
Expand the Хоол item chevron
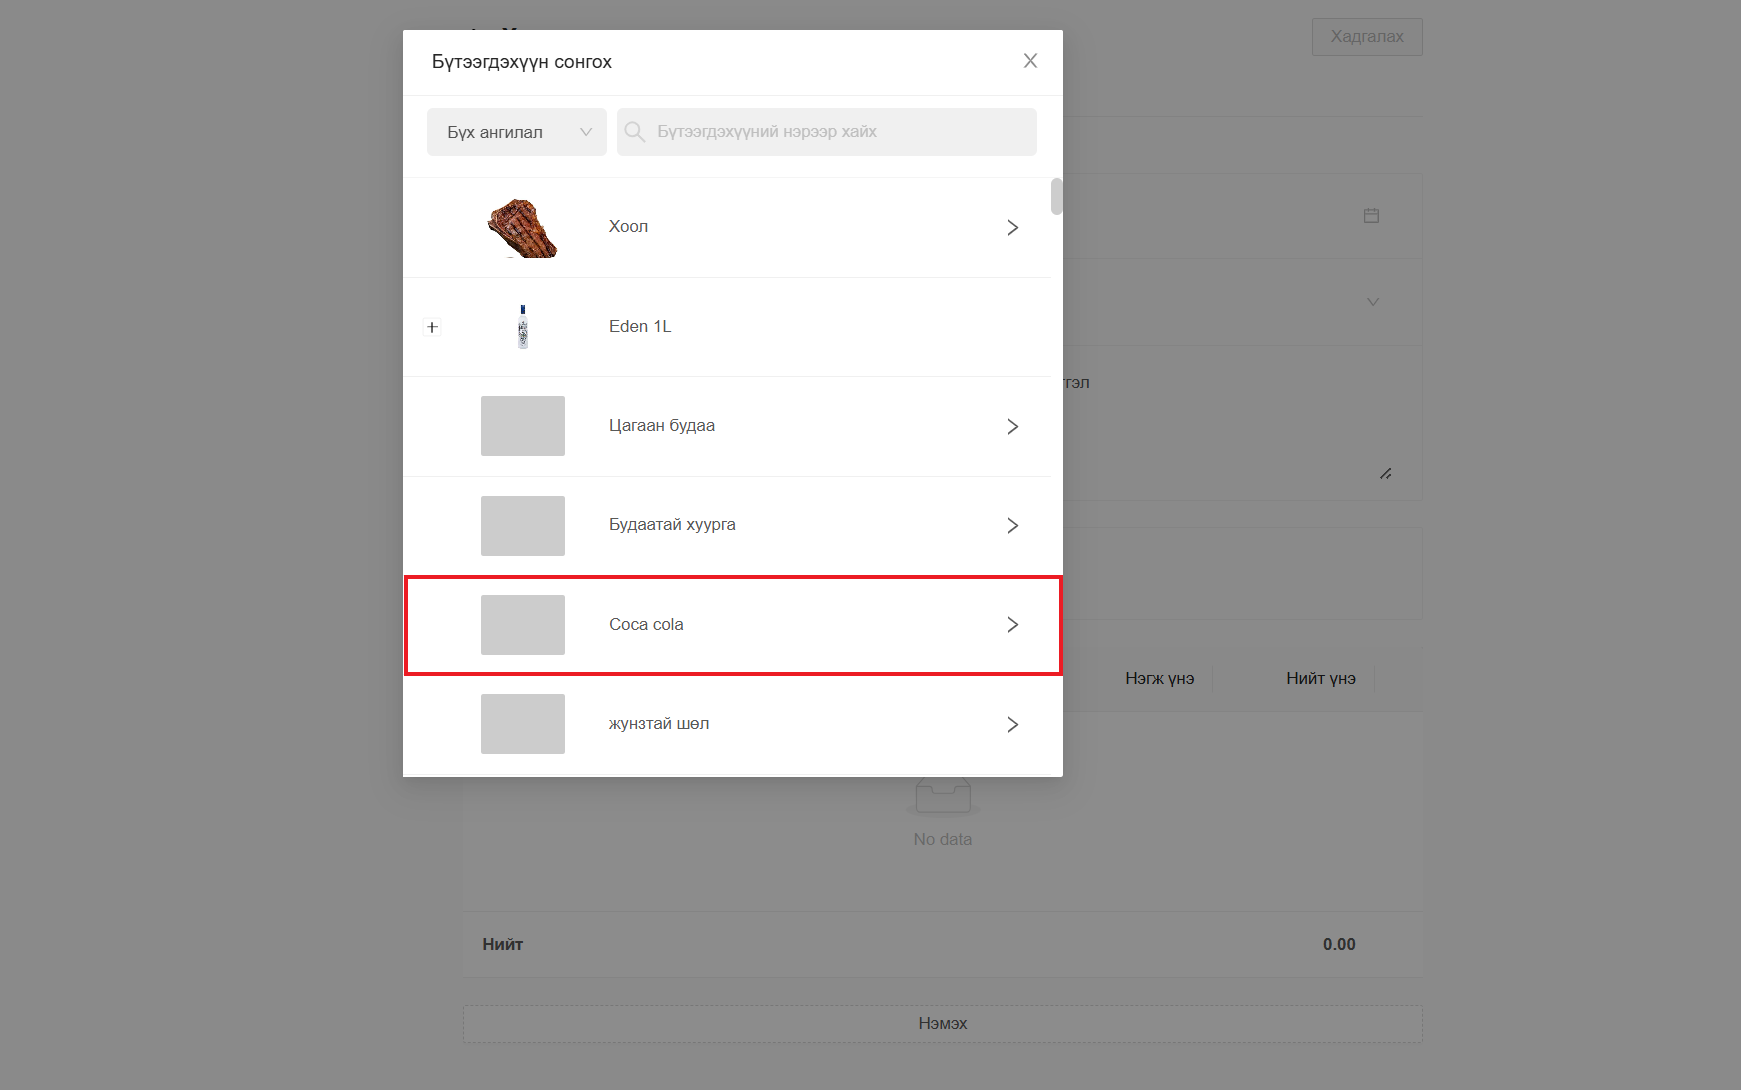[1012, 228]
